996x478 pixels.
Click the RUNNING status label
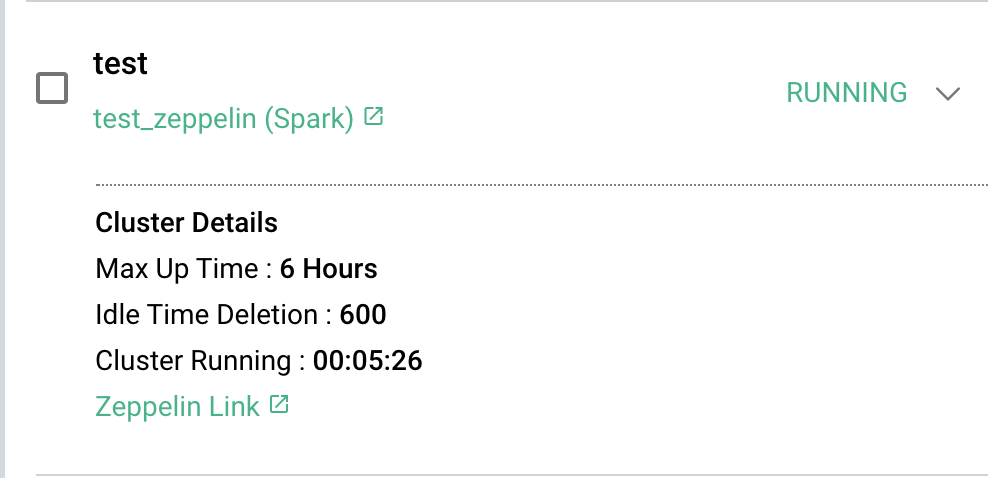[x=846, y=93]
